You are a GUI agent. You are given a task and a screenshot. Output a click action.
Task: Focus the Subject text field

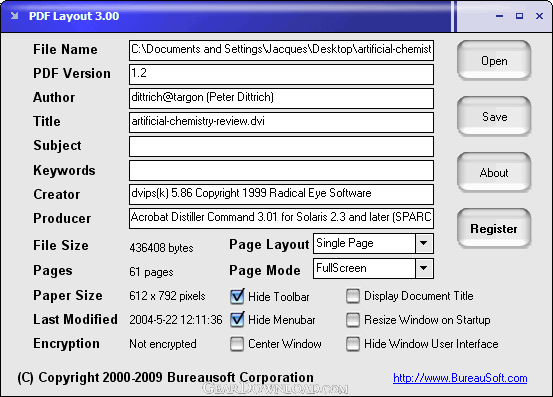tap(281, 146)
